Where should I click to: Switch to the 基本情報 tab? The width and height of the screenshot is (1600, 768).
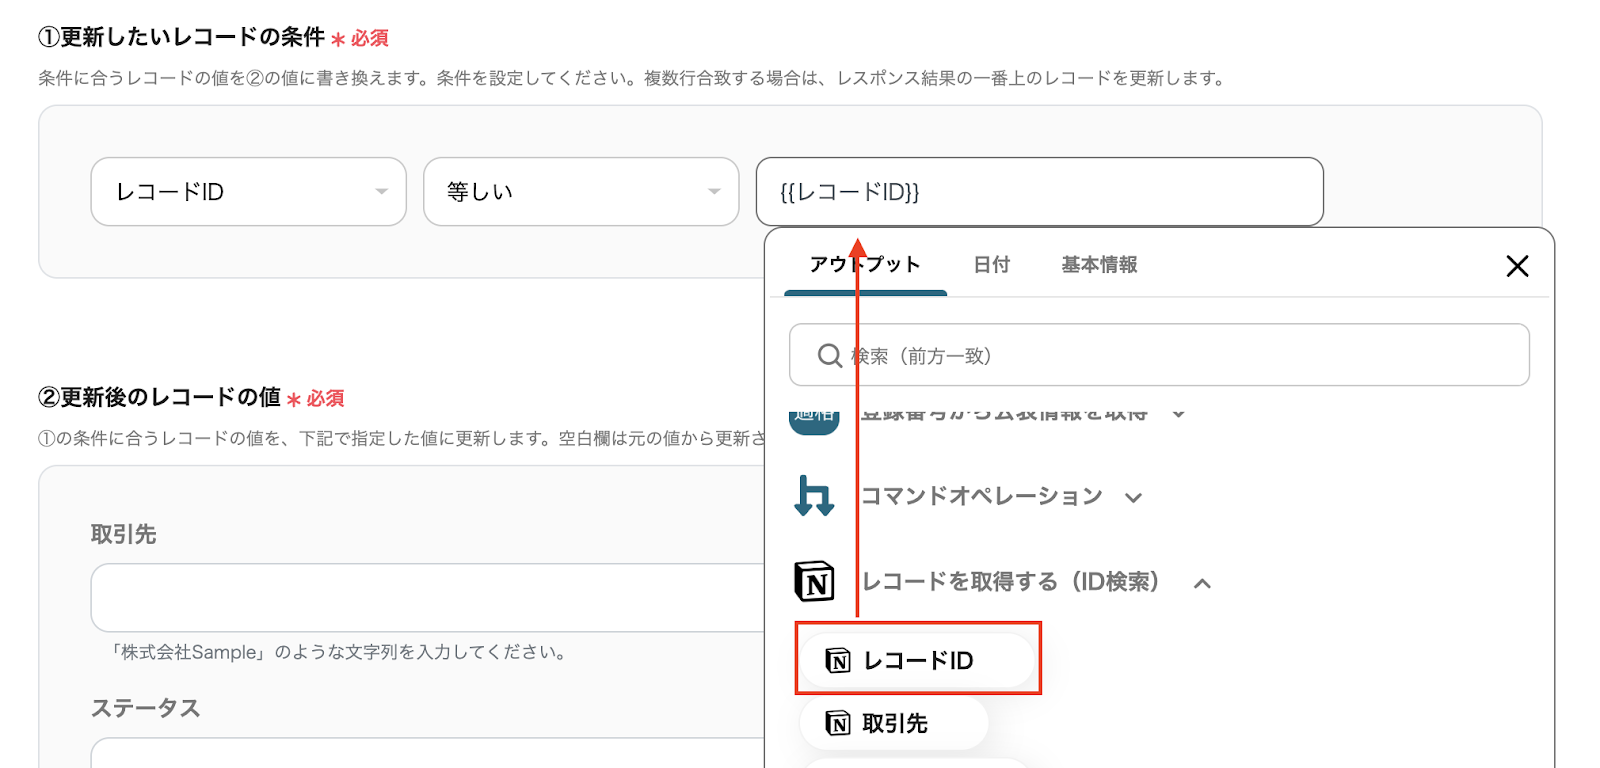click(1099, 265)
